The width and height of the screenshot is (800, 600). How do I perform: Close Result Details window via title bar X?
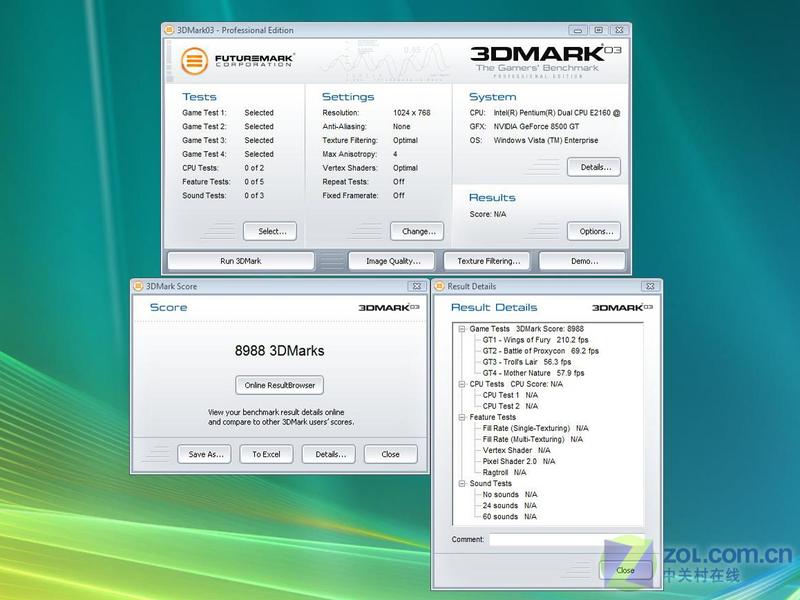click(x=650, y=286)
